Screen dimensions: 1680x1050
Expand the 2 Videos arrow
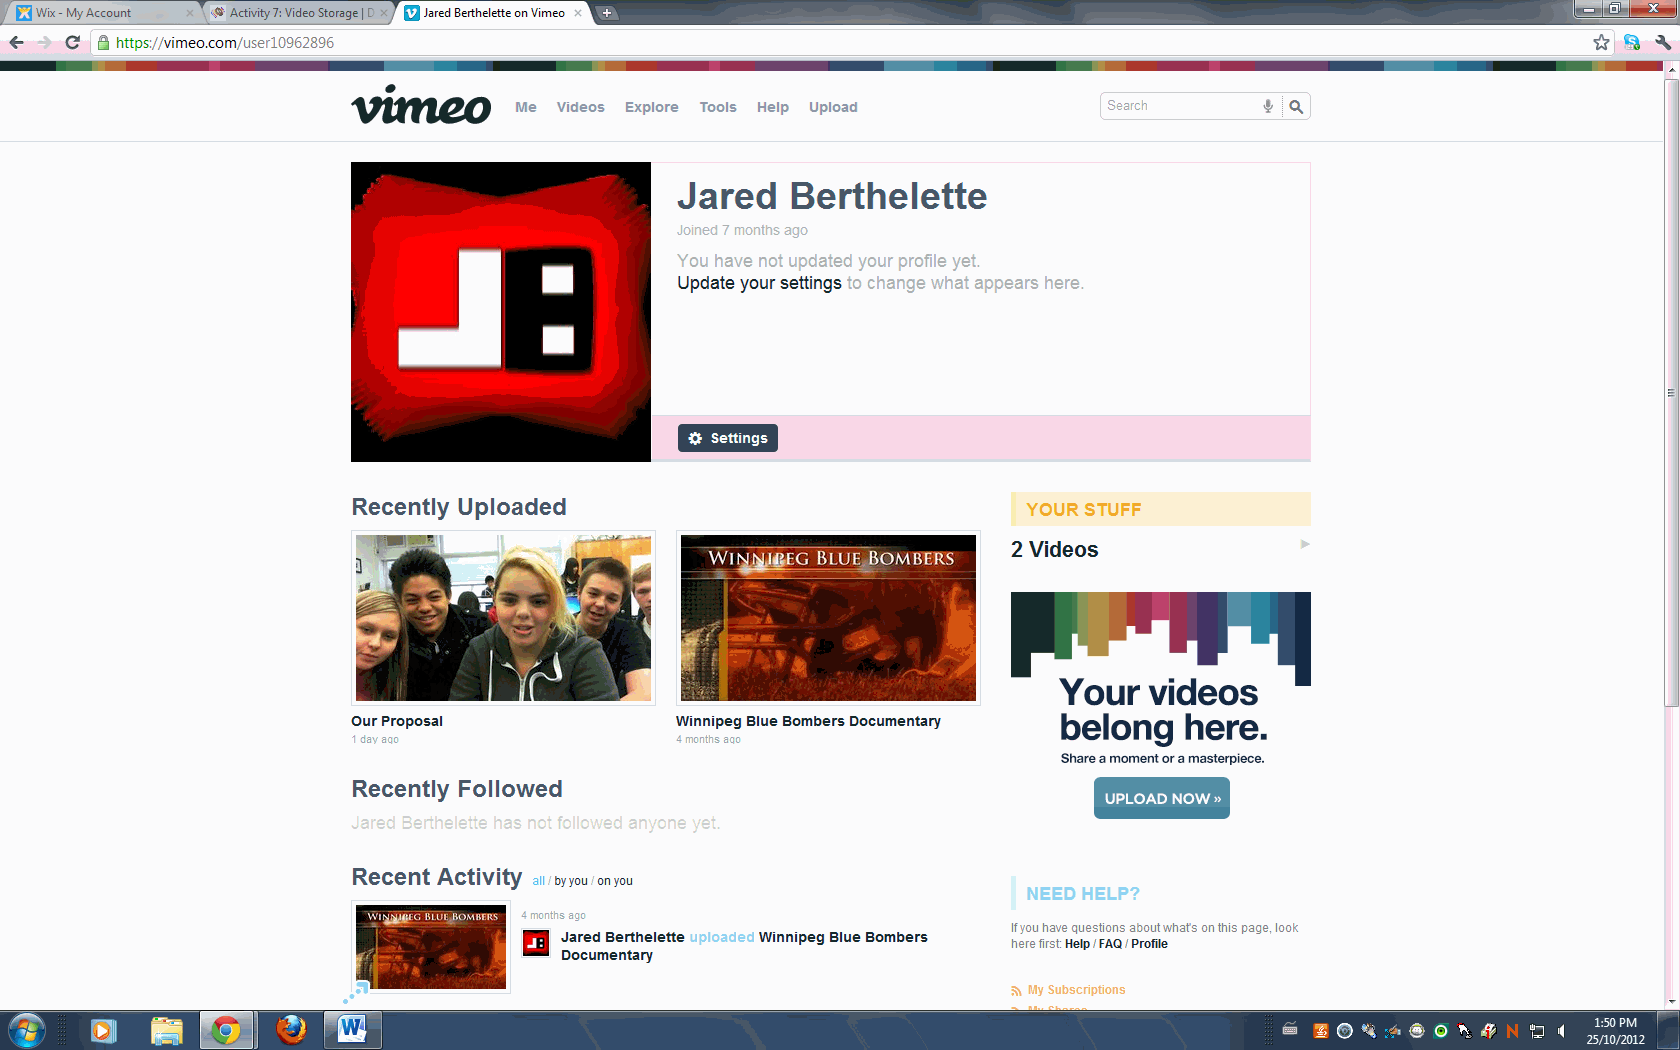pos(1304,544)
